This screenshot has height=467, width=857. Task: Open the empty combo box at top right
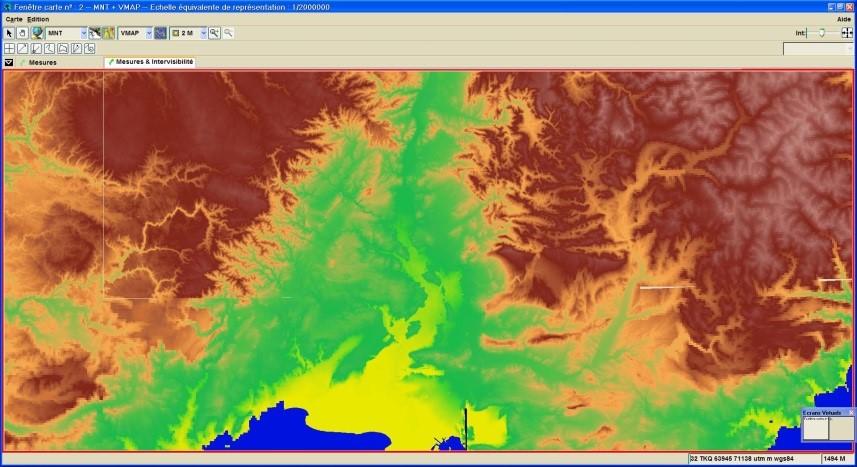[849, 48]
